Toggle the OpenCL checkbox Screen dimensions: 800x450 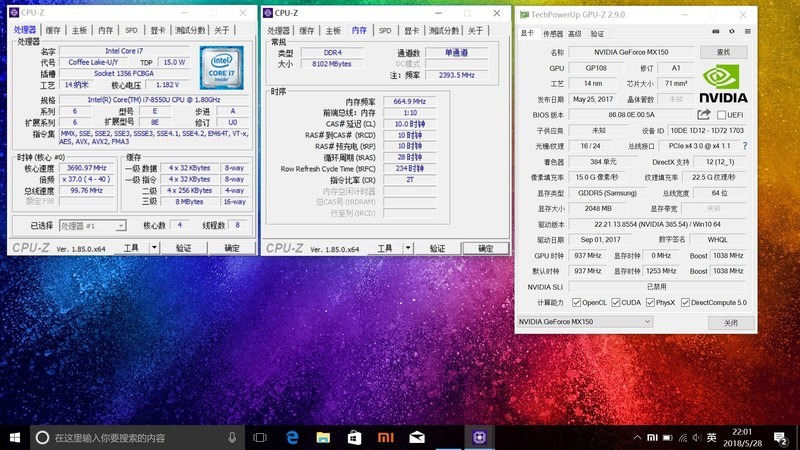coord(577,303)
